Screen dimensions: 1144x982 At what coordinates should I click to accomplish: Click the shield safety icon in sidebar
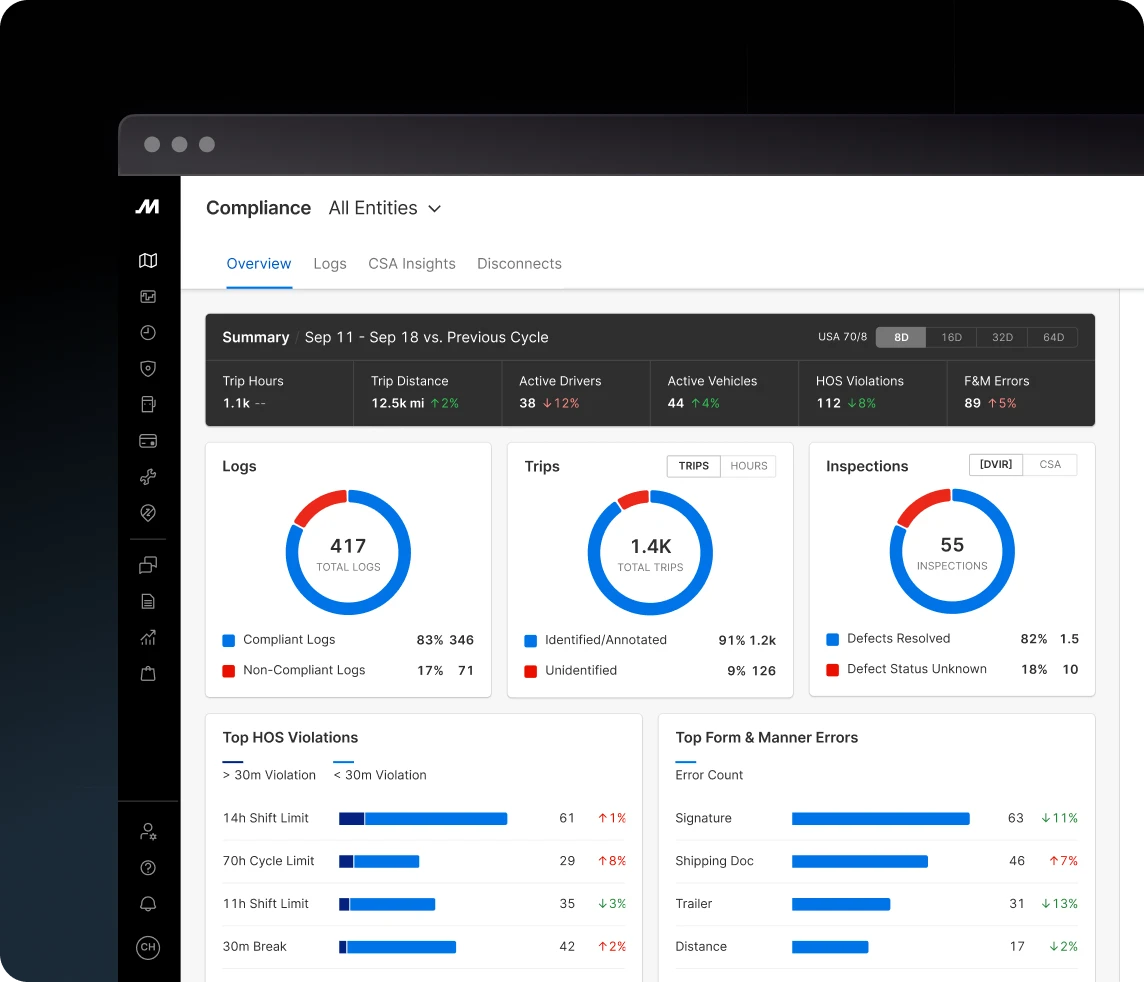pos(148,369)
